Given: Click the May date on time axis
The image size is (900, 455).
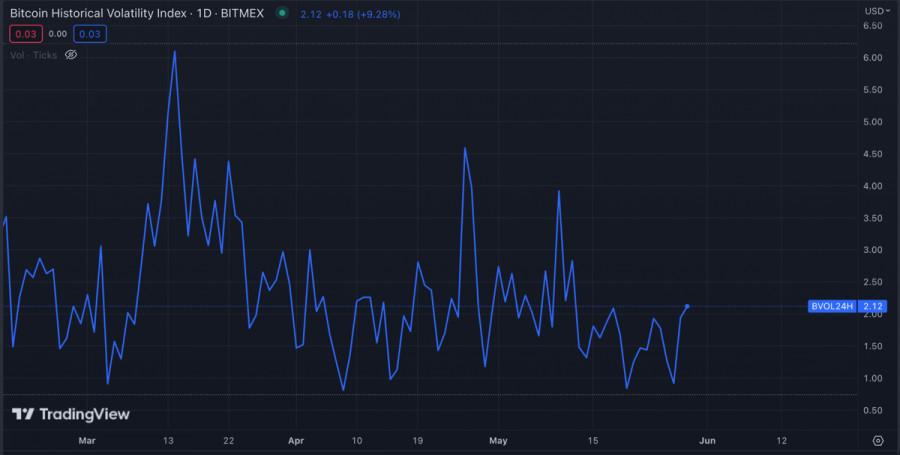Looking at the screenshot, I should (499, 440).
